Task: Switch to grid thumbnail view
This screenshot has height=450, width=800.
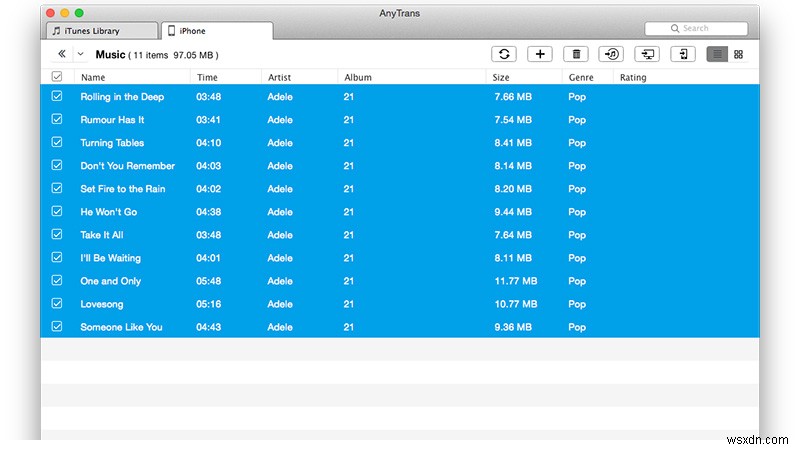Action: click(738, 54)
